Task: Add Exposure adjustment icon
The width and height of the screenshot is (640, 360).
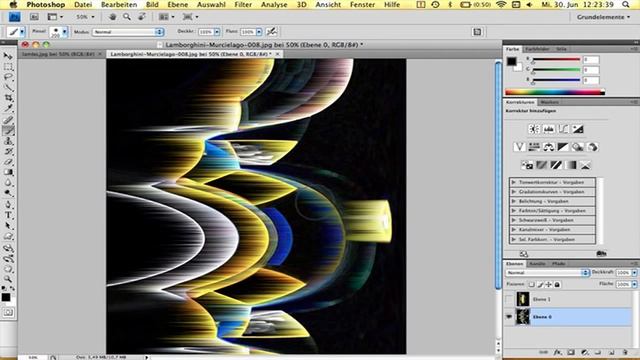Action: (x=578, y=129)
